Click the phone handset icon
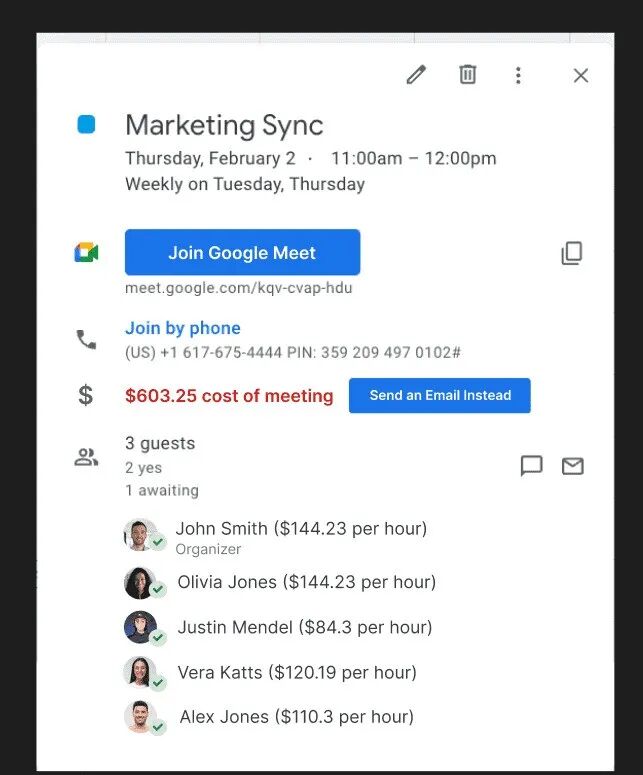This screenshot has height=775, width=643. [86, 340]
